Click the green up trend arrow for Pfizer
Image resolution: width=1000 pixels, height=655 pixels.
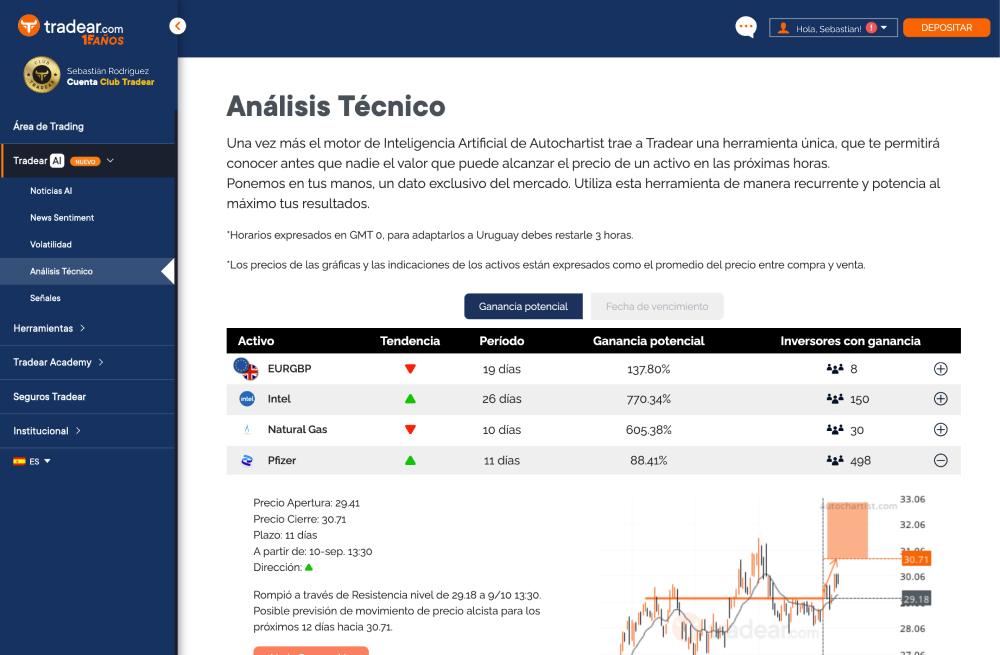point(410,460)
